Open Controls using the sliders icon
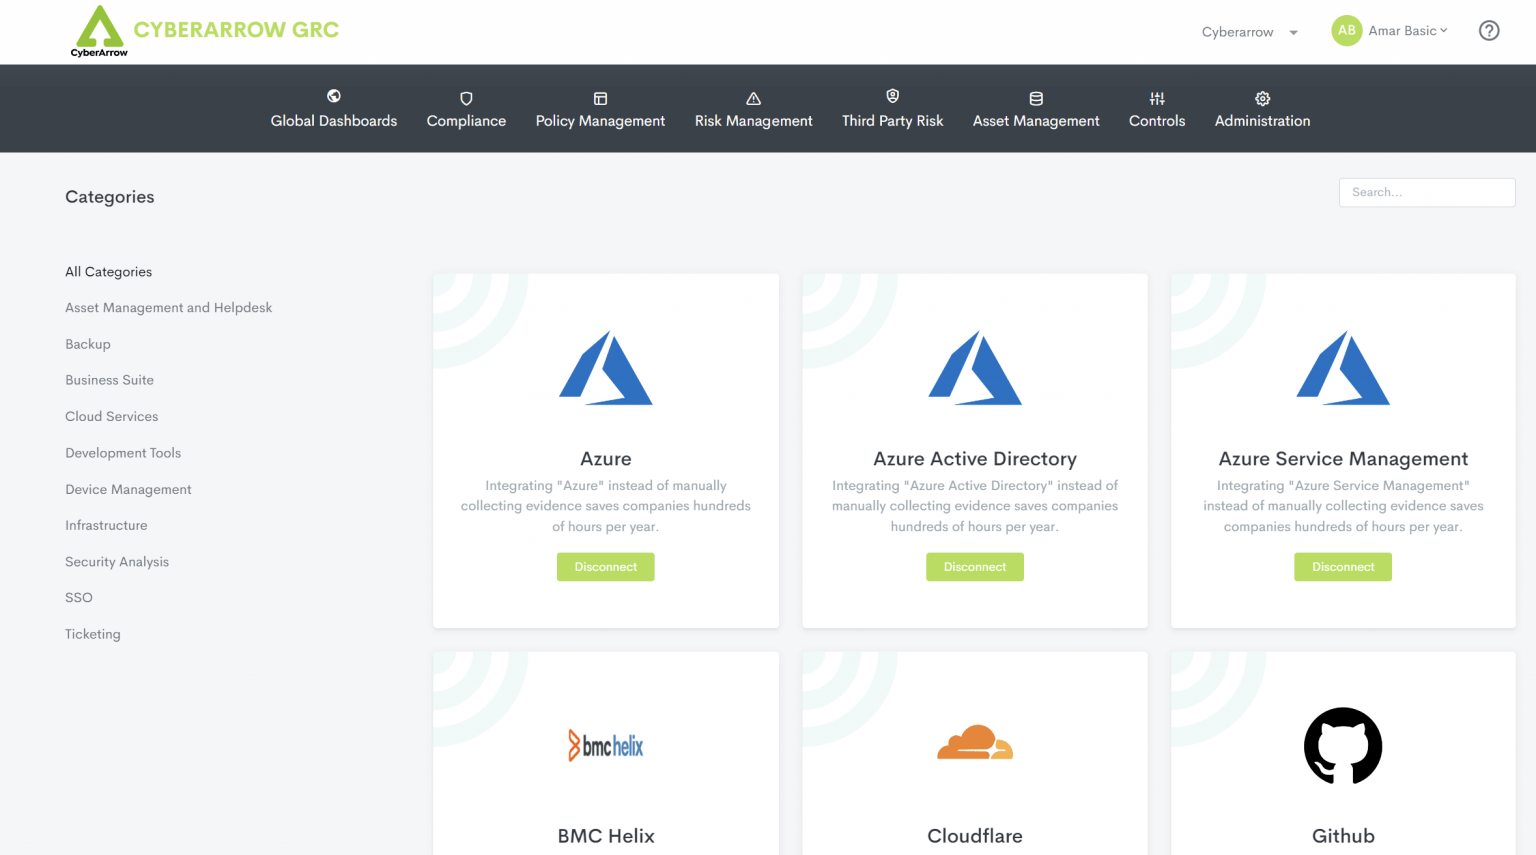Viewport: 1536px width, 855px height. point(1156,97)
